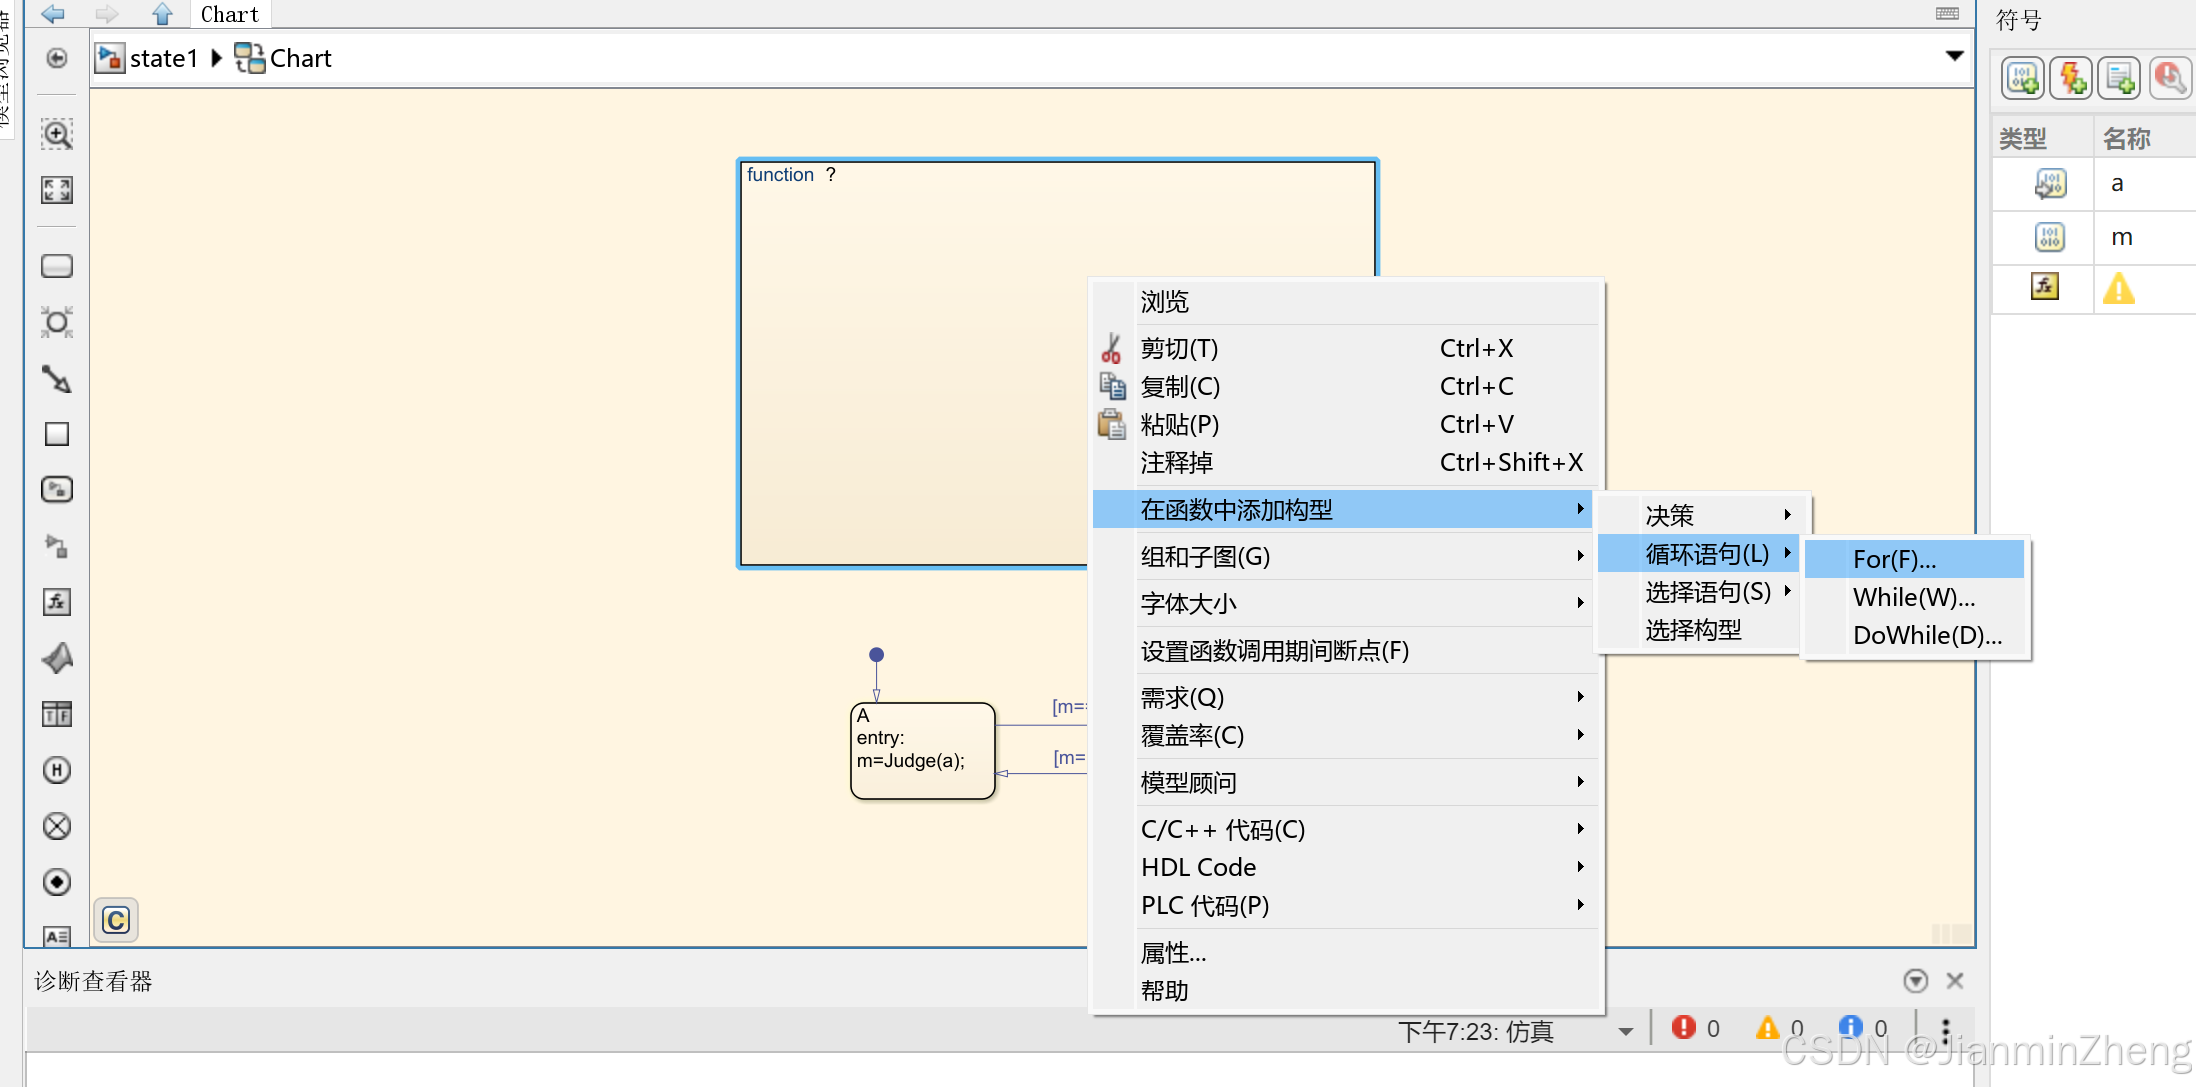
Task: Select the History Junction H tool
Action: [x=57, y=770]
